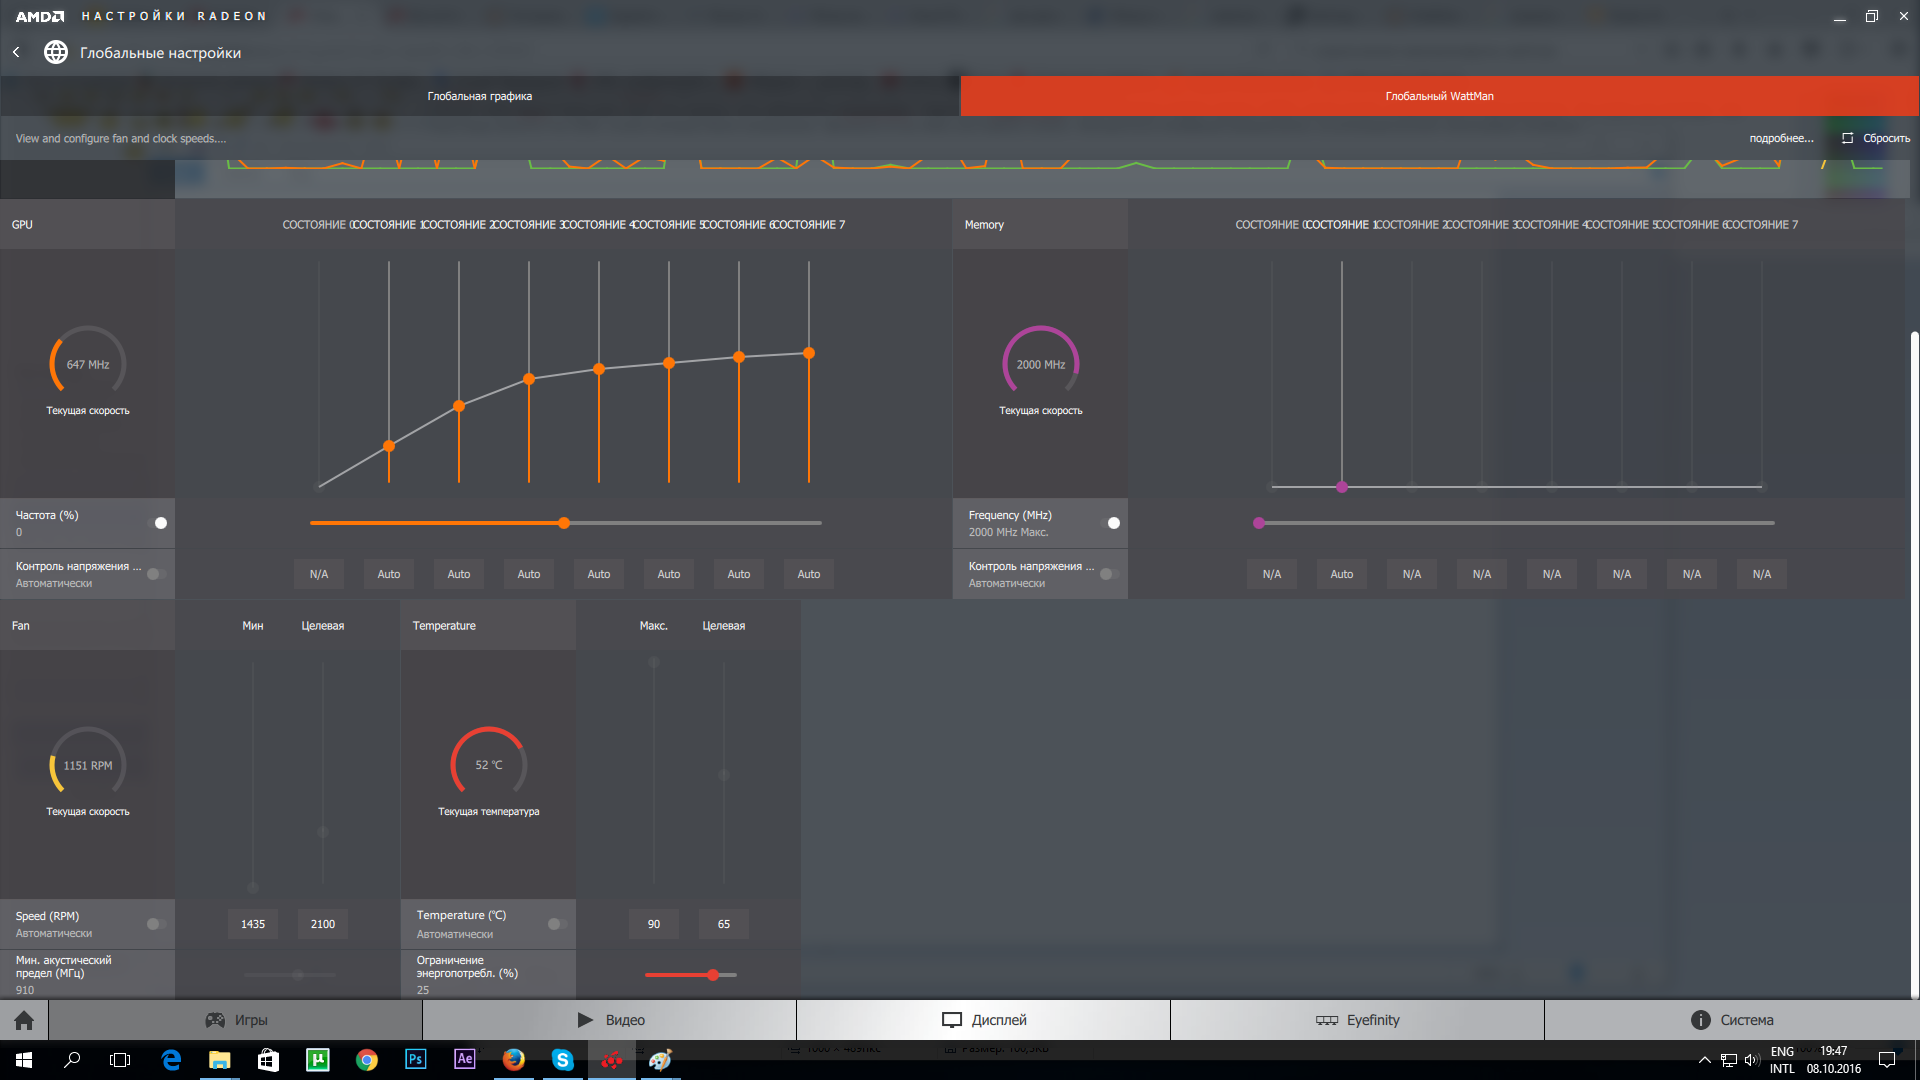Screen dimensions: 1920x1080
Task: Open Skype from the taskbar
Action: click(x=562, y=1060)
